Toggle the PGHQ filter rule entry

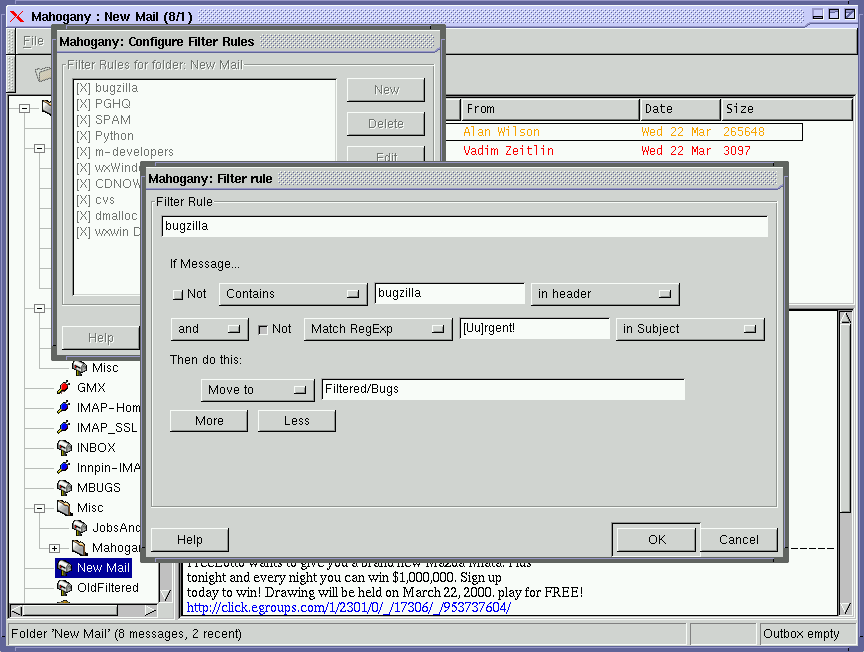(x=103, y=104)
